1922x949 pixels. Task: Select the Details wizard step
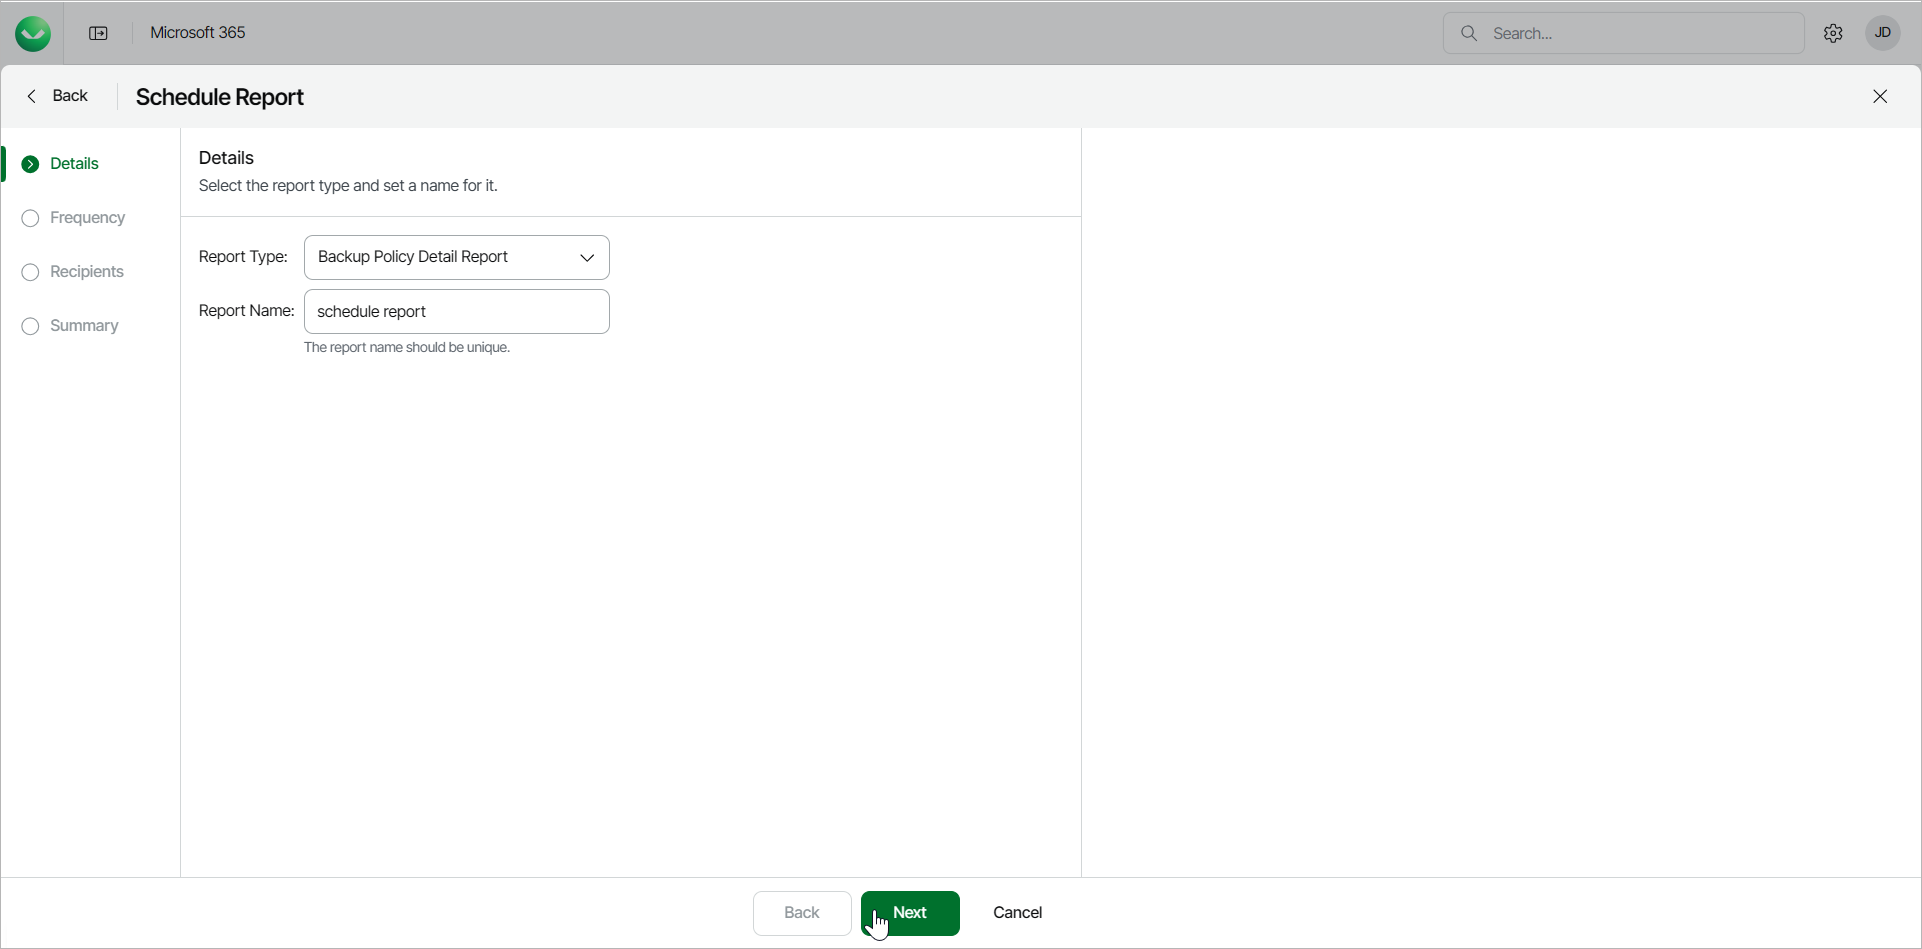(x=60, y=164)
